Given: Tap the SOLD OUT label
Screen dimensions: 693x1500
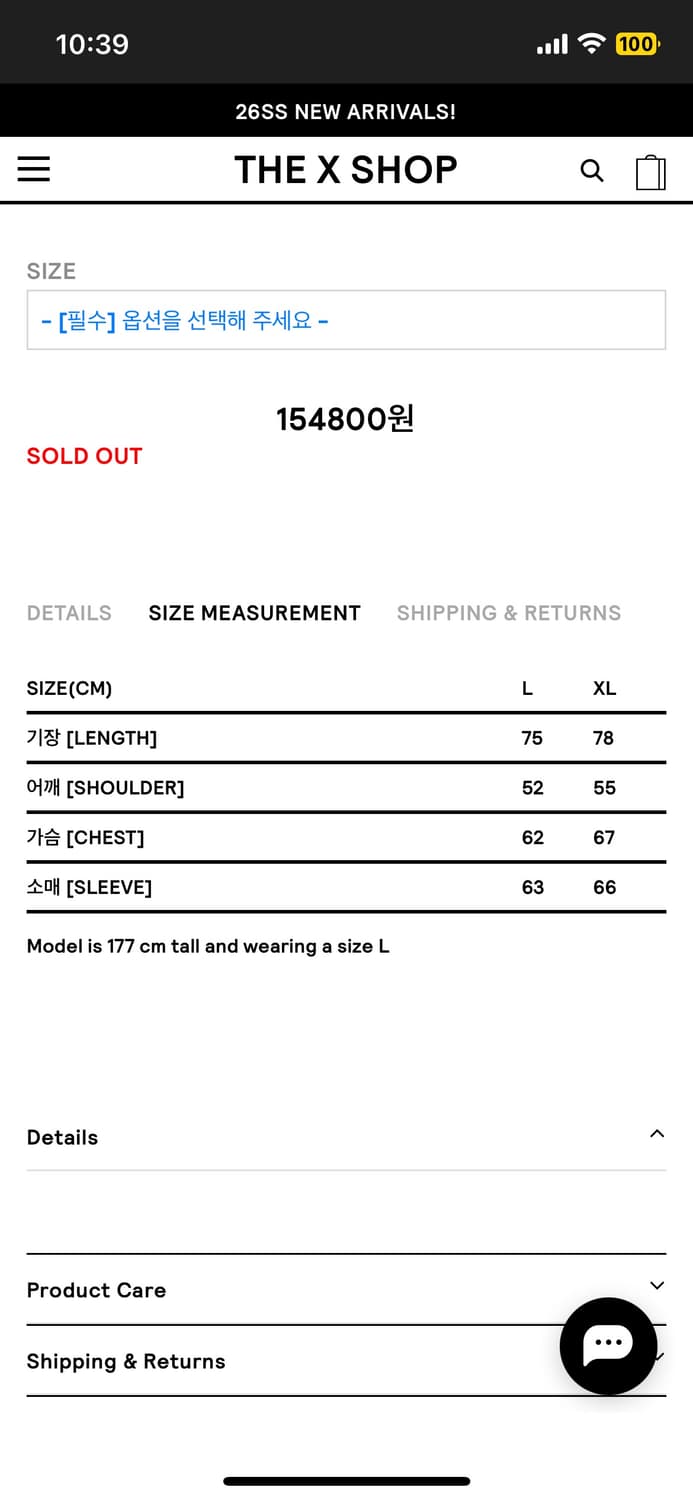Looking at the screenshot, I should tap(85, 456).
